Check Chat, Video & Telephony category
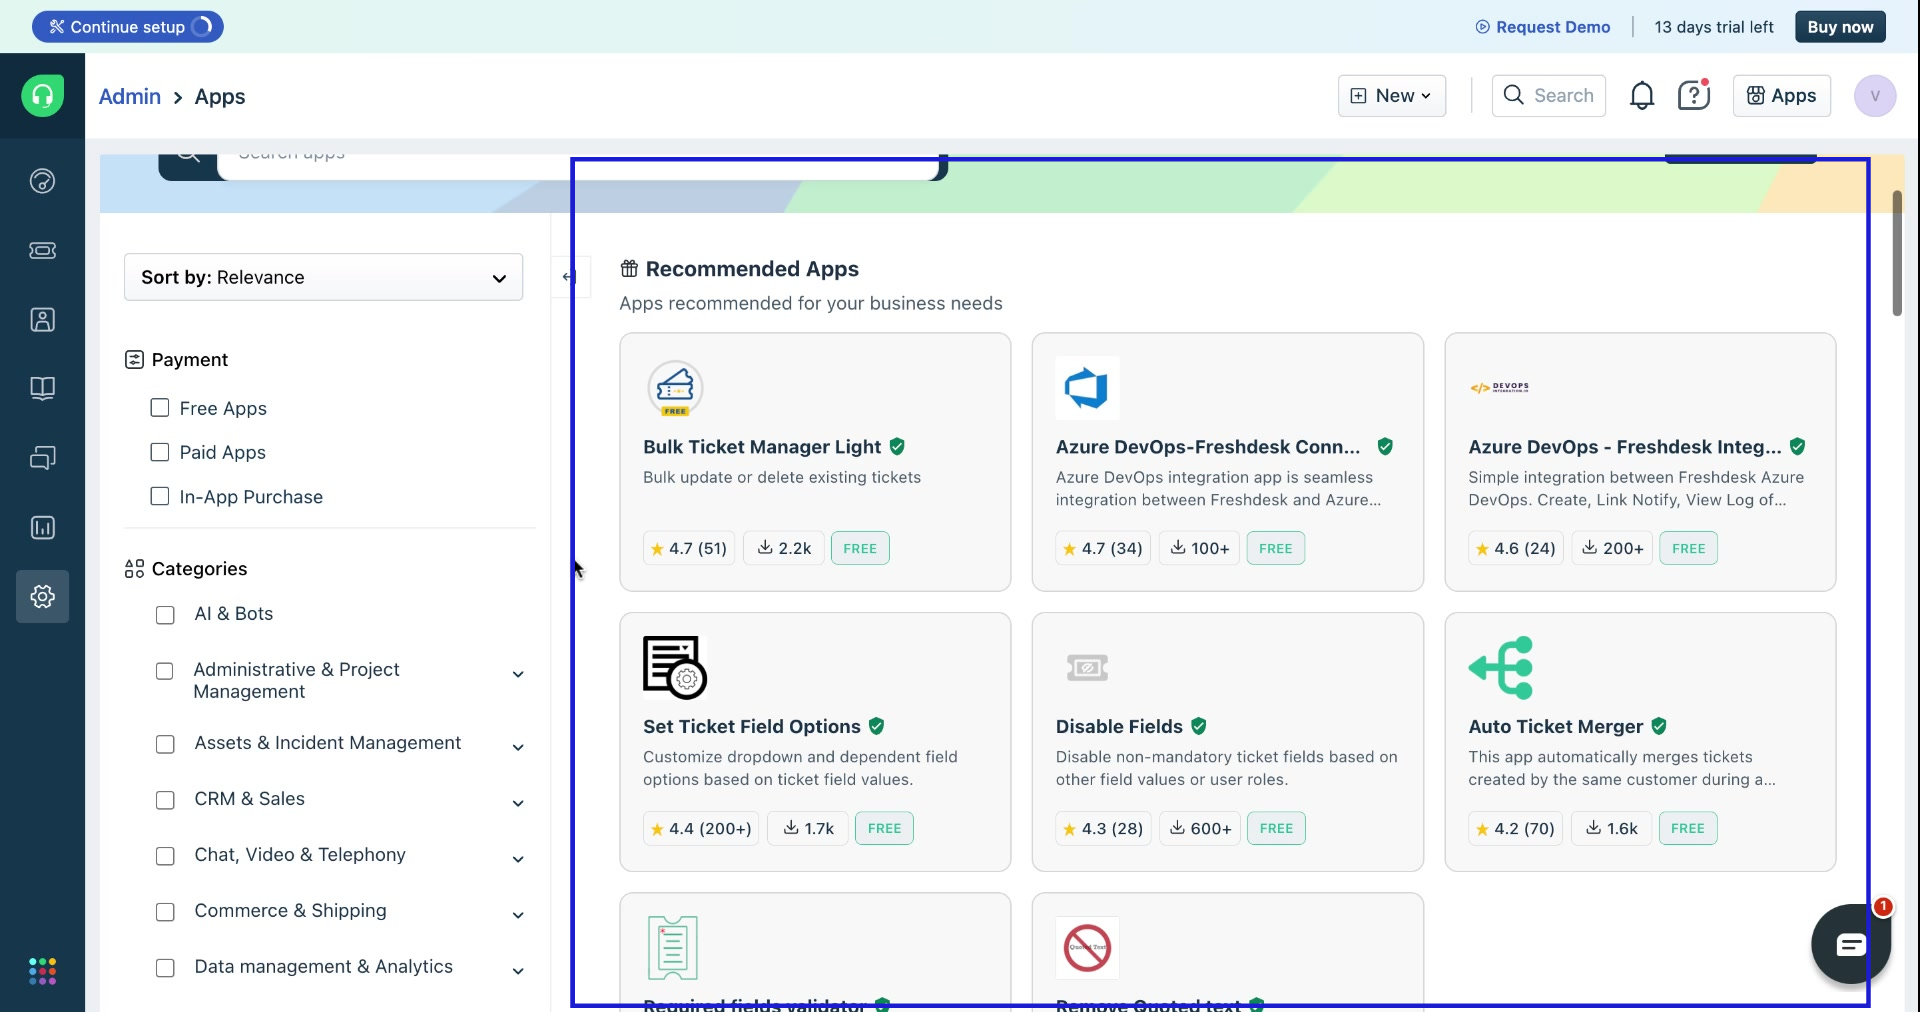The height and width of the screenshot is (1012, 1920). pyautogui.click(x=165, y=856)
